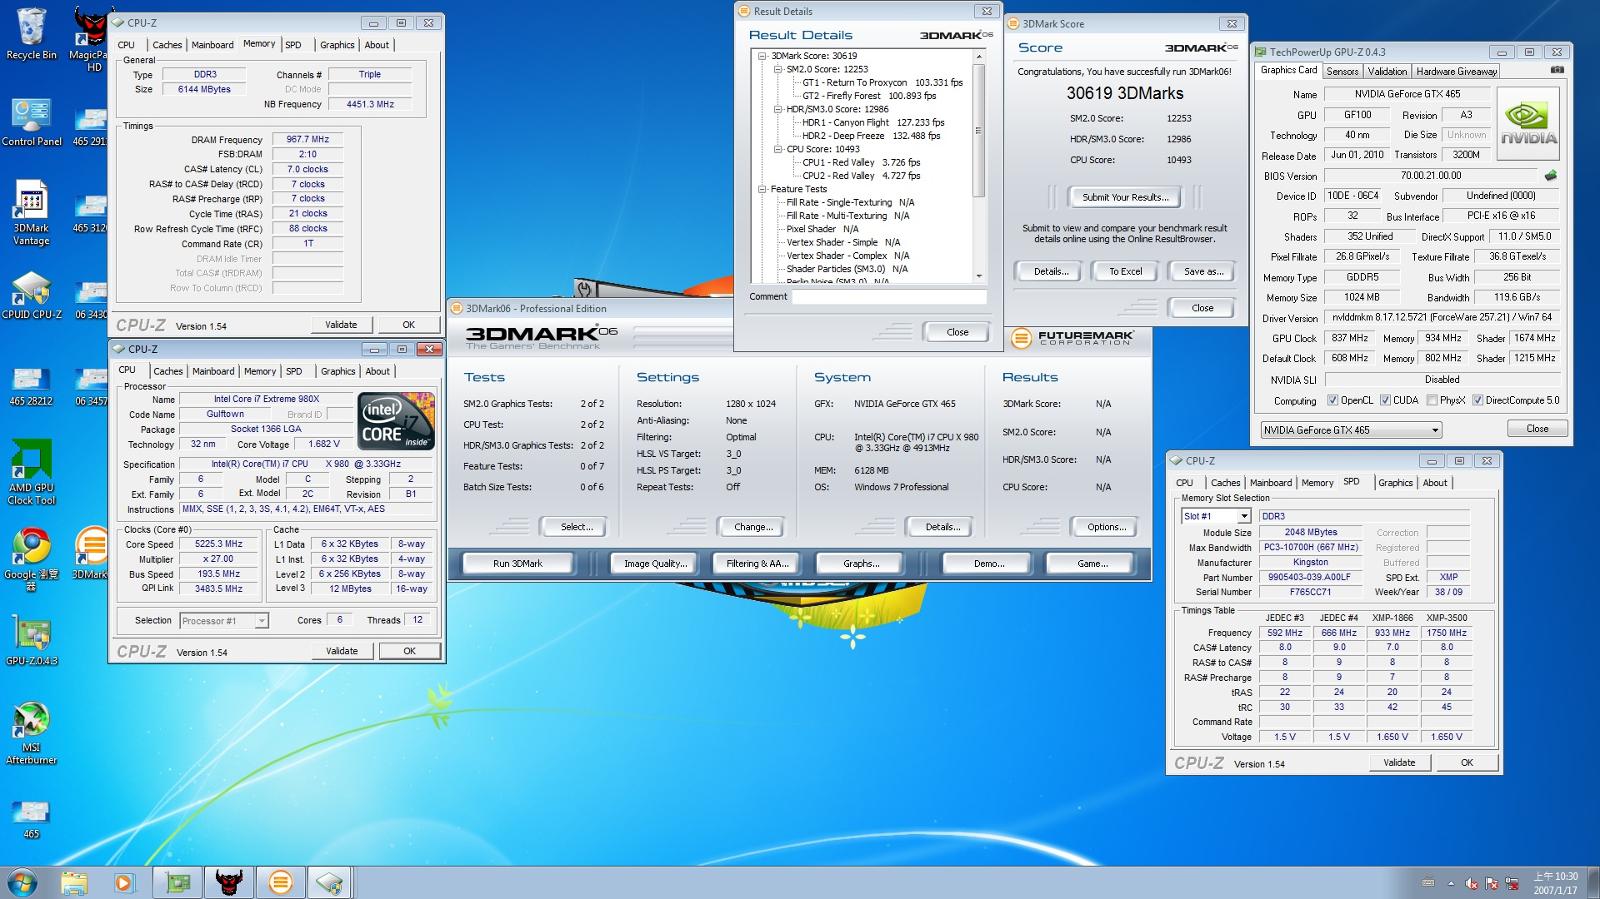Click the Run 3DMark button
This screenshot has height=899, width=1600.
[x=517, y=563]
